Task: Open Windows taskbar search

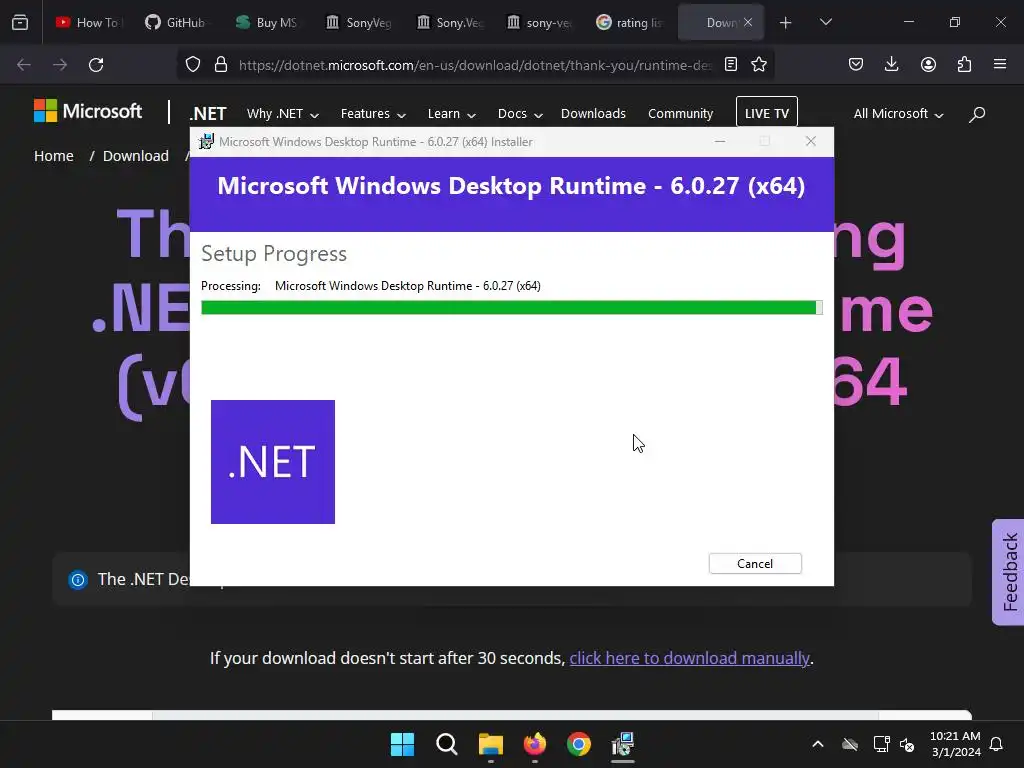Action: (x=447, y=744)
